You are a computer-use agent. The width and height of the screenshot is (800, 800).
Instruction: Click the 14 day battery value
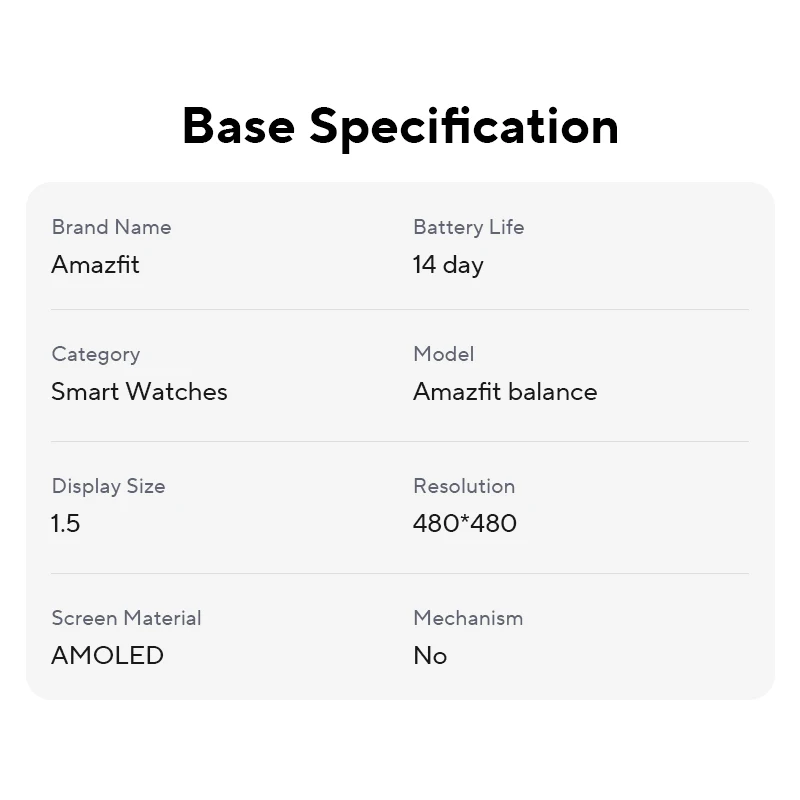(x=448, y=265)
